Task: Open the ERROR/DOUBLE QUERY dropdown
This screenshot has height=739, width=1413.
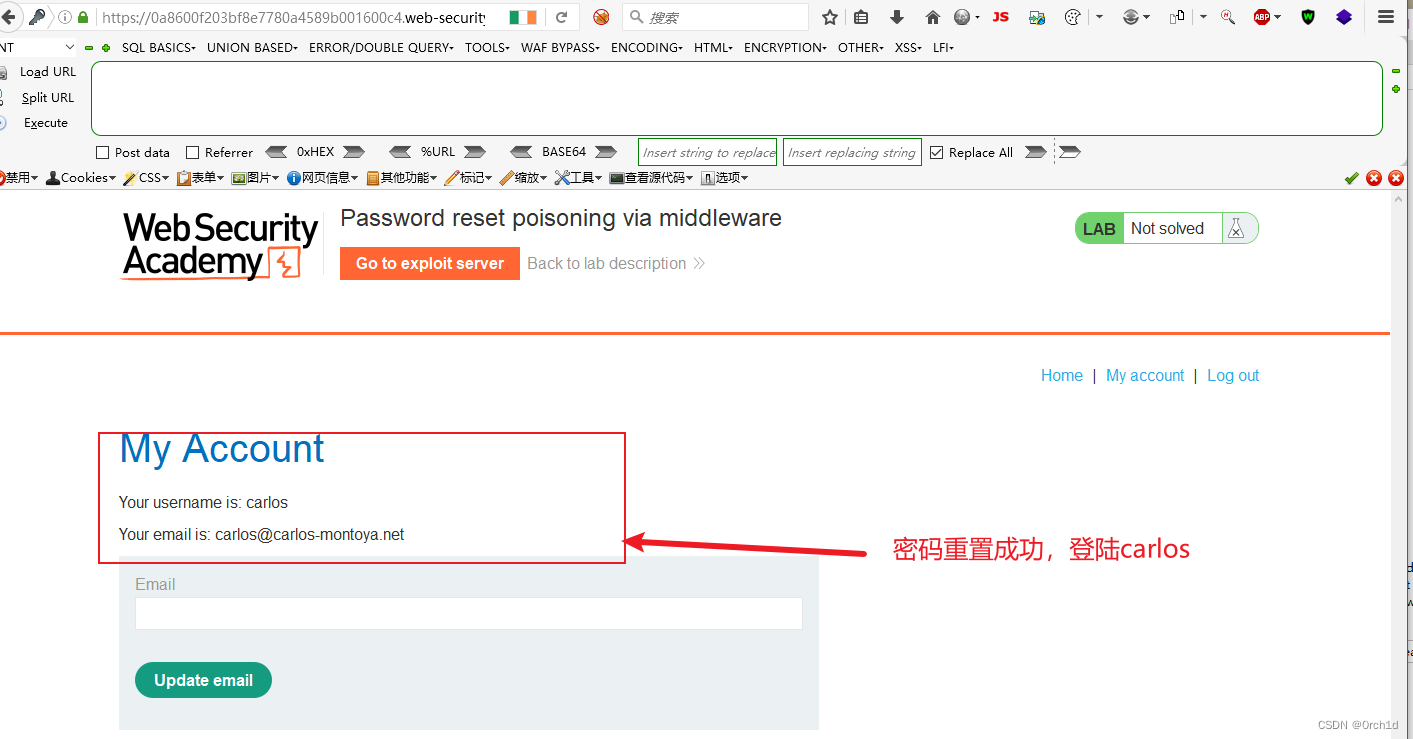Action: tap(381, 48)
